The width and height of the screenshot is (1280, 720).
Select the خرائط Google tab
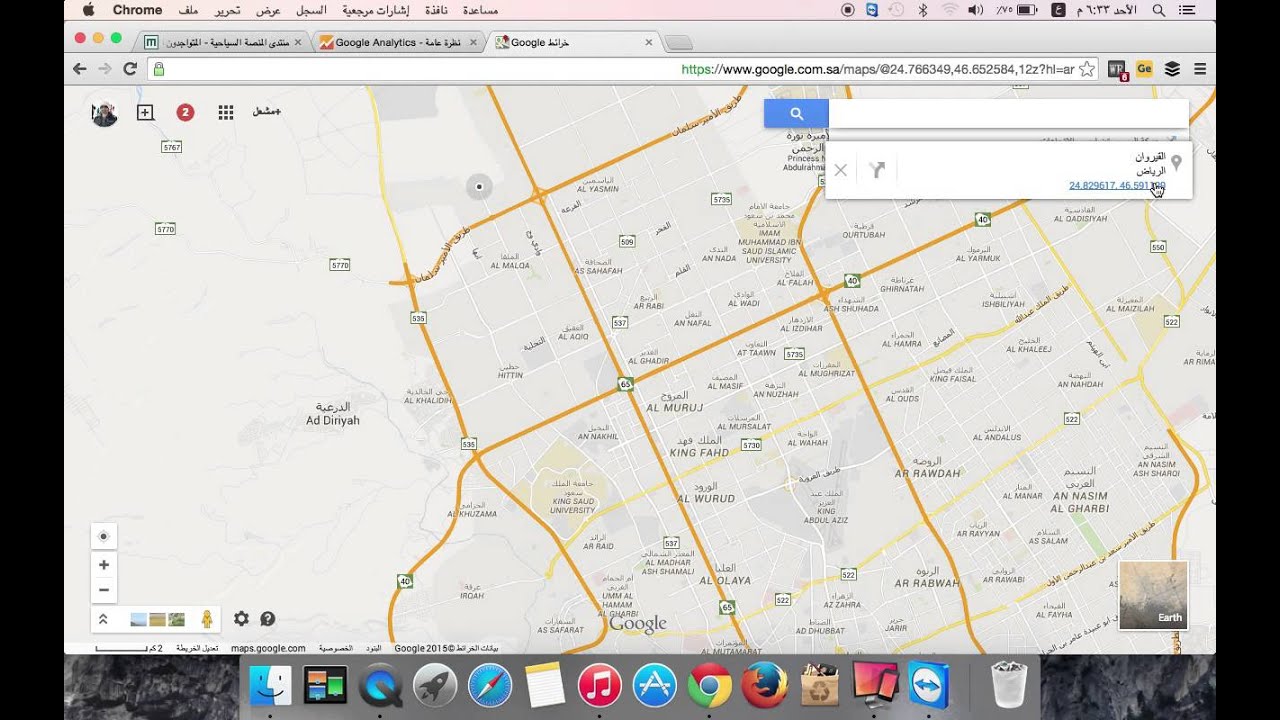[575, 42]
